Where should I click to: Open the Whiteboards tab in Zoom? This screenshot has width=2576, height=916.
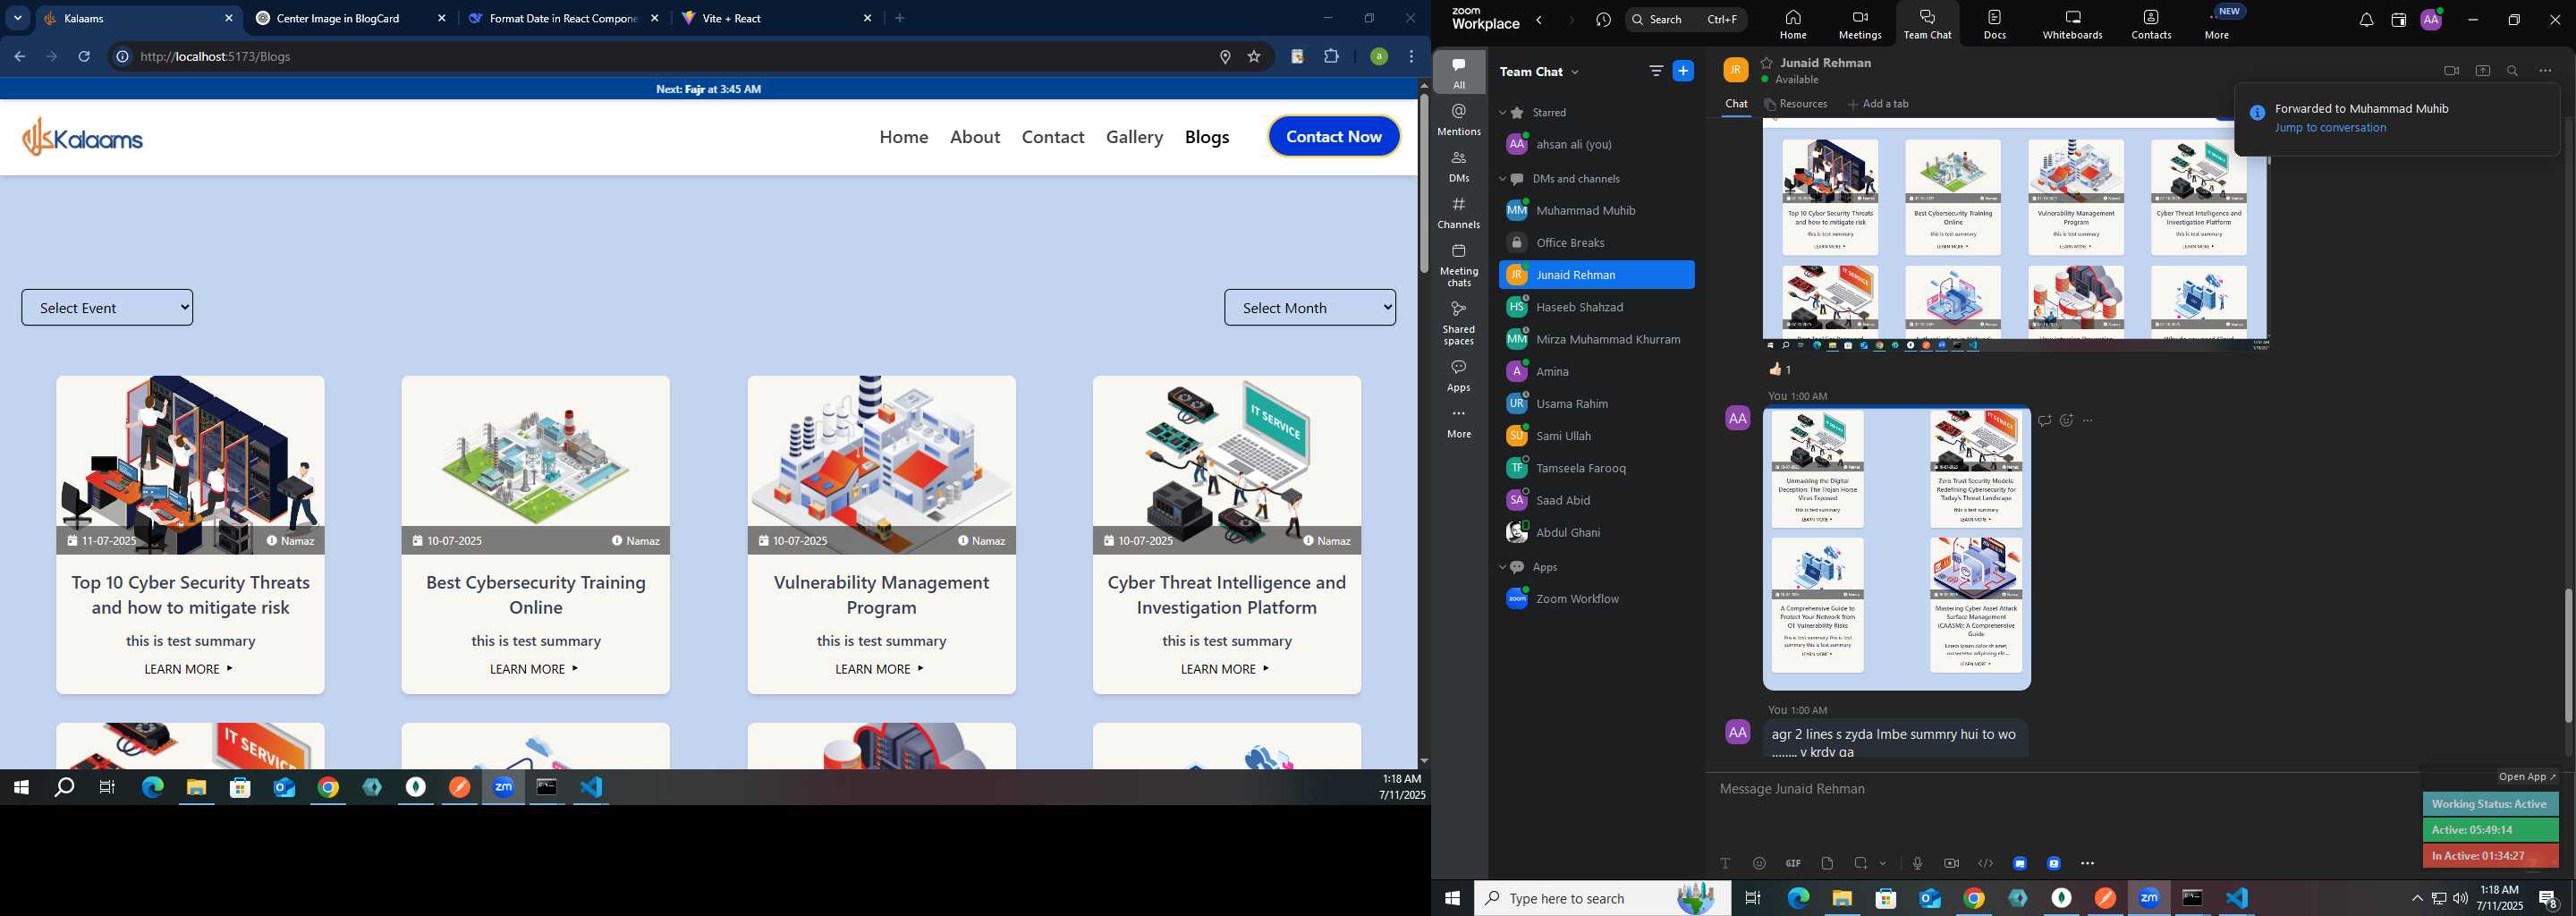[2072, 24]
